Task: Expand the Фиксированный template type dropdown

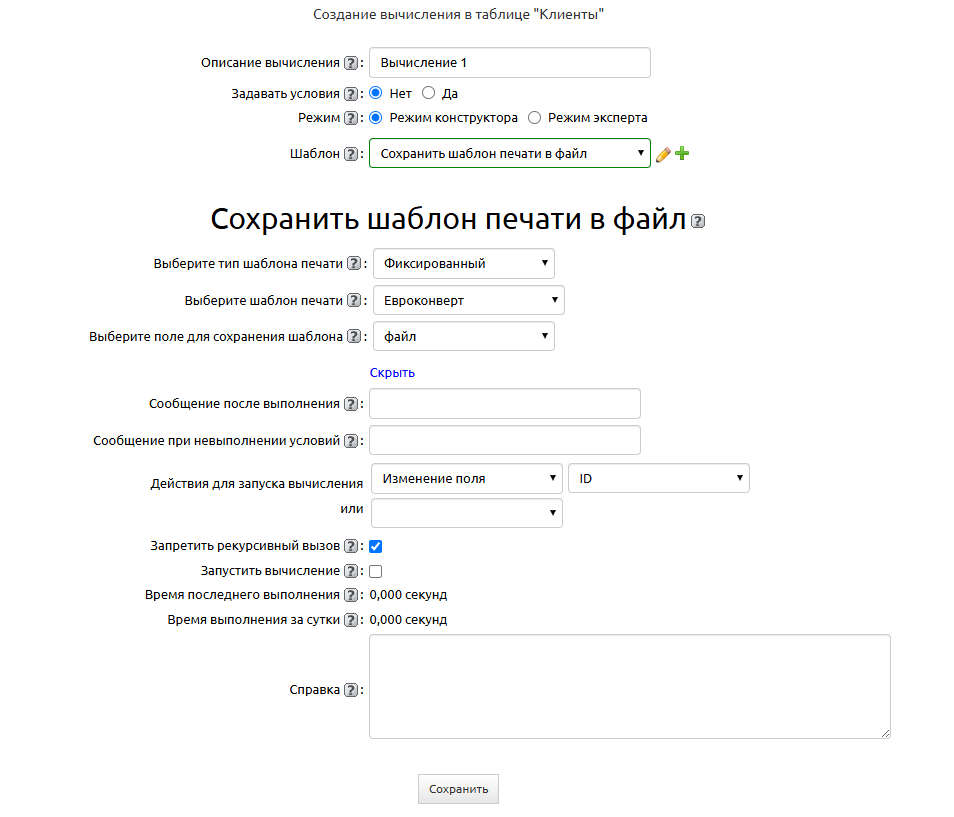Action: (x=464, y=264)
